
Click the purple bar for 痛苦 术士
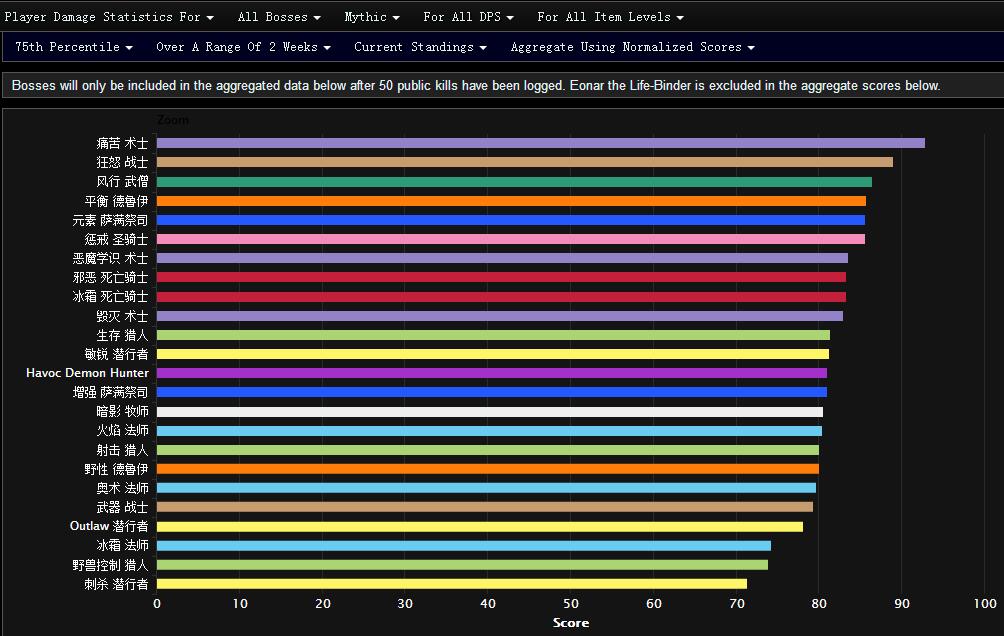click(540, 143)
